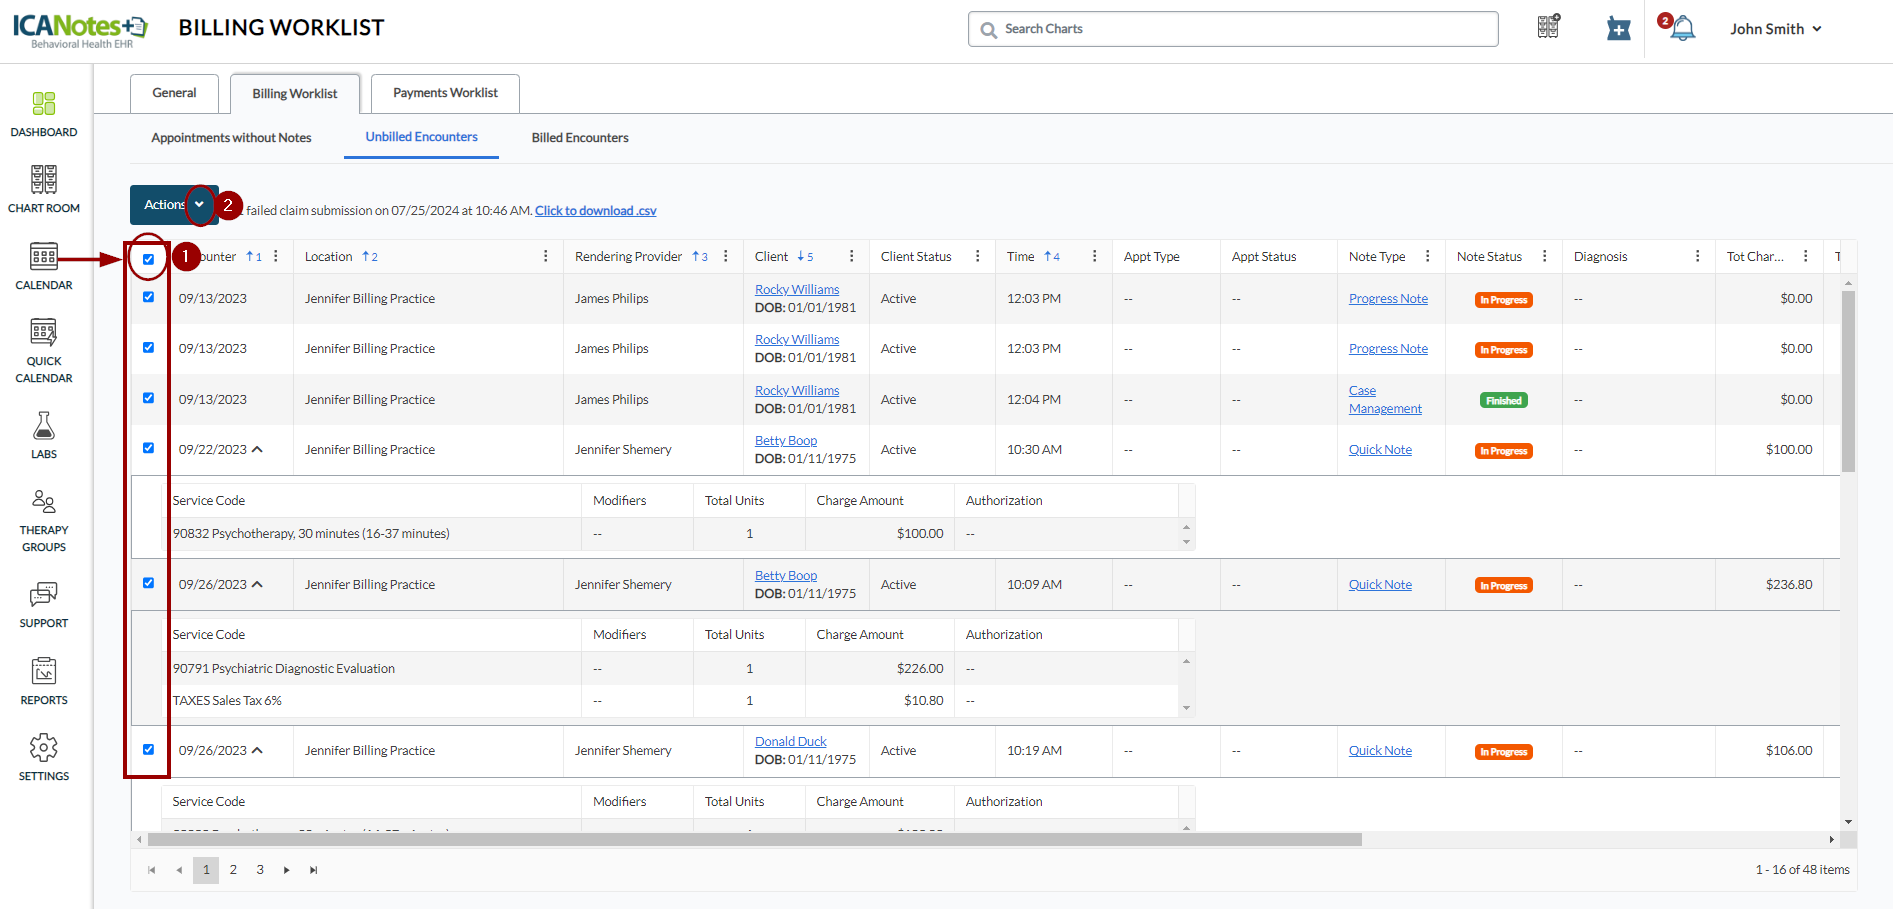Open the John Smith user menu
Screen dimensions: 1893x909
[x=1775, y=29]
